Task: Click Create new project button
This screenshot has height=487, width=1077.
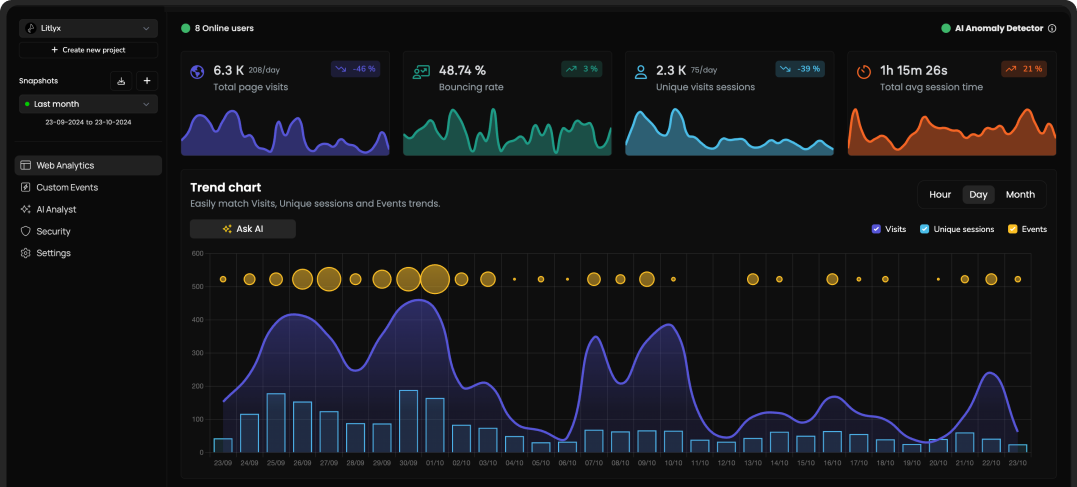Action: tap(88, 50)
